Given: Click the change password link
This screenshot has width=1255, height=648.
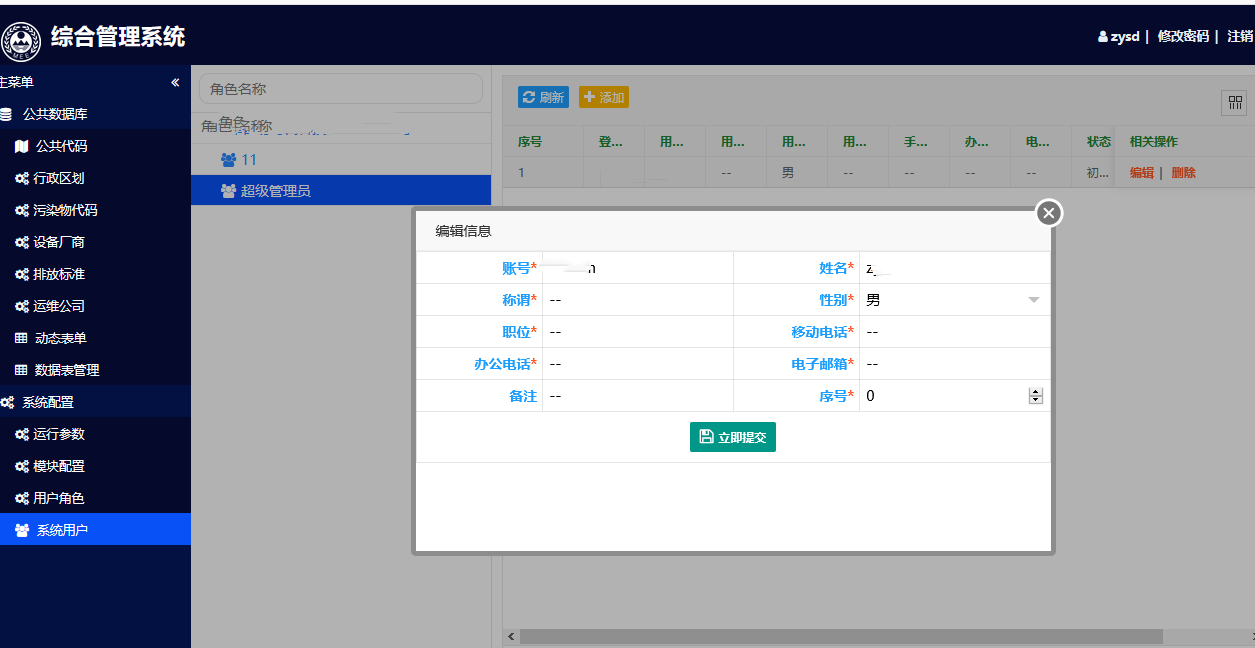Looking at the screenshot, I should (1183, 36).
